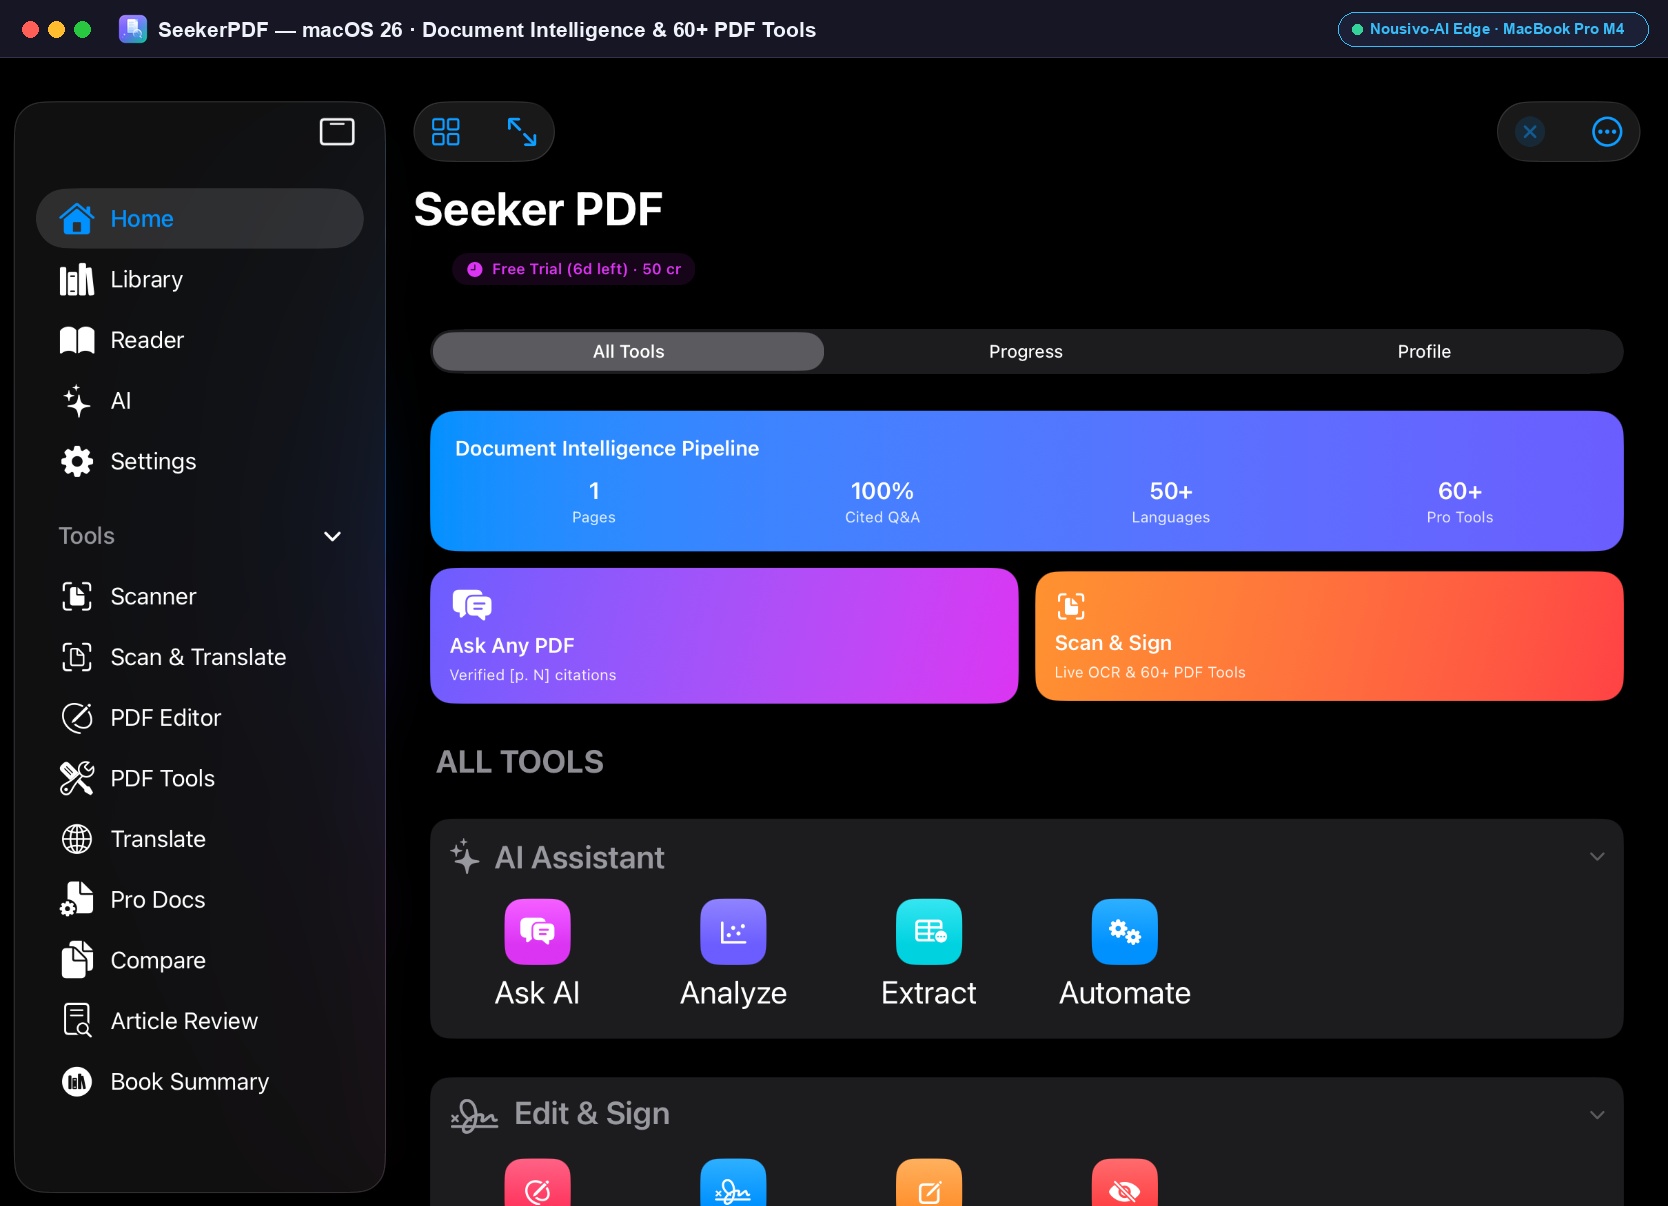Click the blue X close button
This screenshot has width=1668, height=1206.
(1530, 132)
